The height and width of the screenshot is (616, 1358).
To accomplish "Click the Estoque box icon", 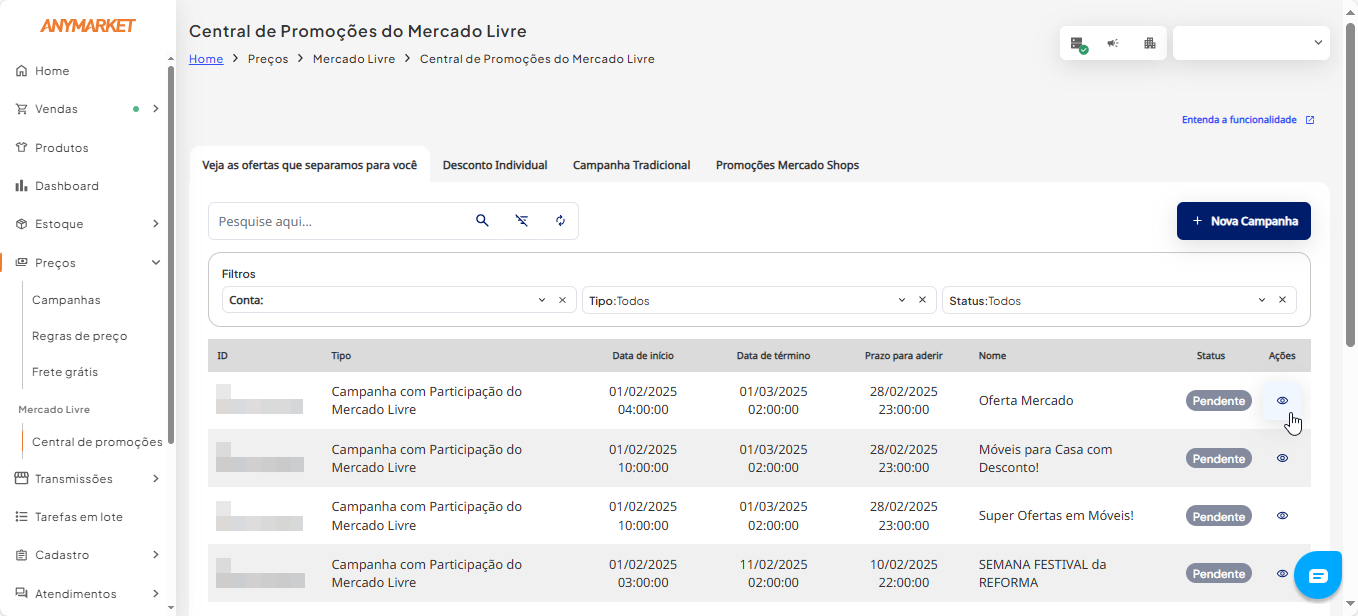I will [21, 224].
